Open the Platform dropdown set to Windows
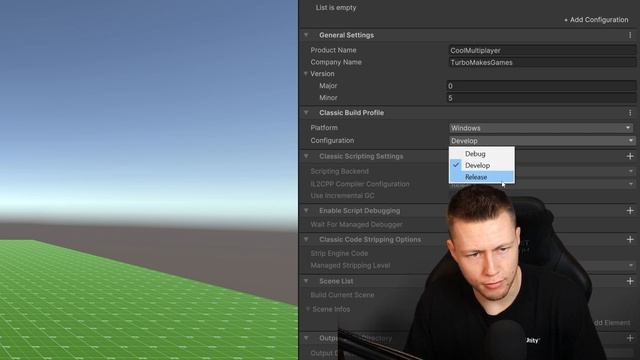The height and width of the screenshot is (360, 640). tap(541, 128)
